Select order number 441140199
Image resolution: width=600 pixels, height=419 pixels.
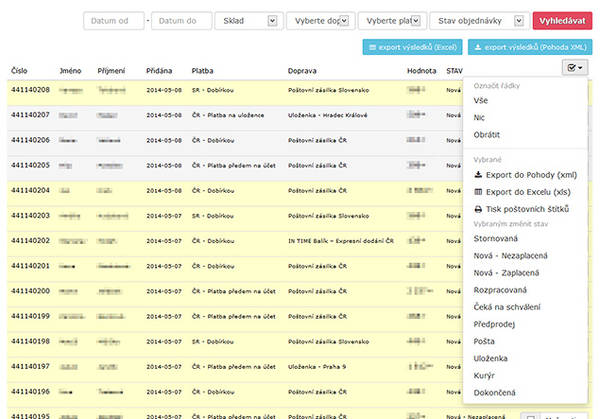(30, 316)
